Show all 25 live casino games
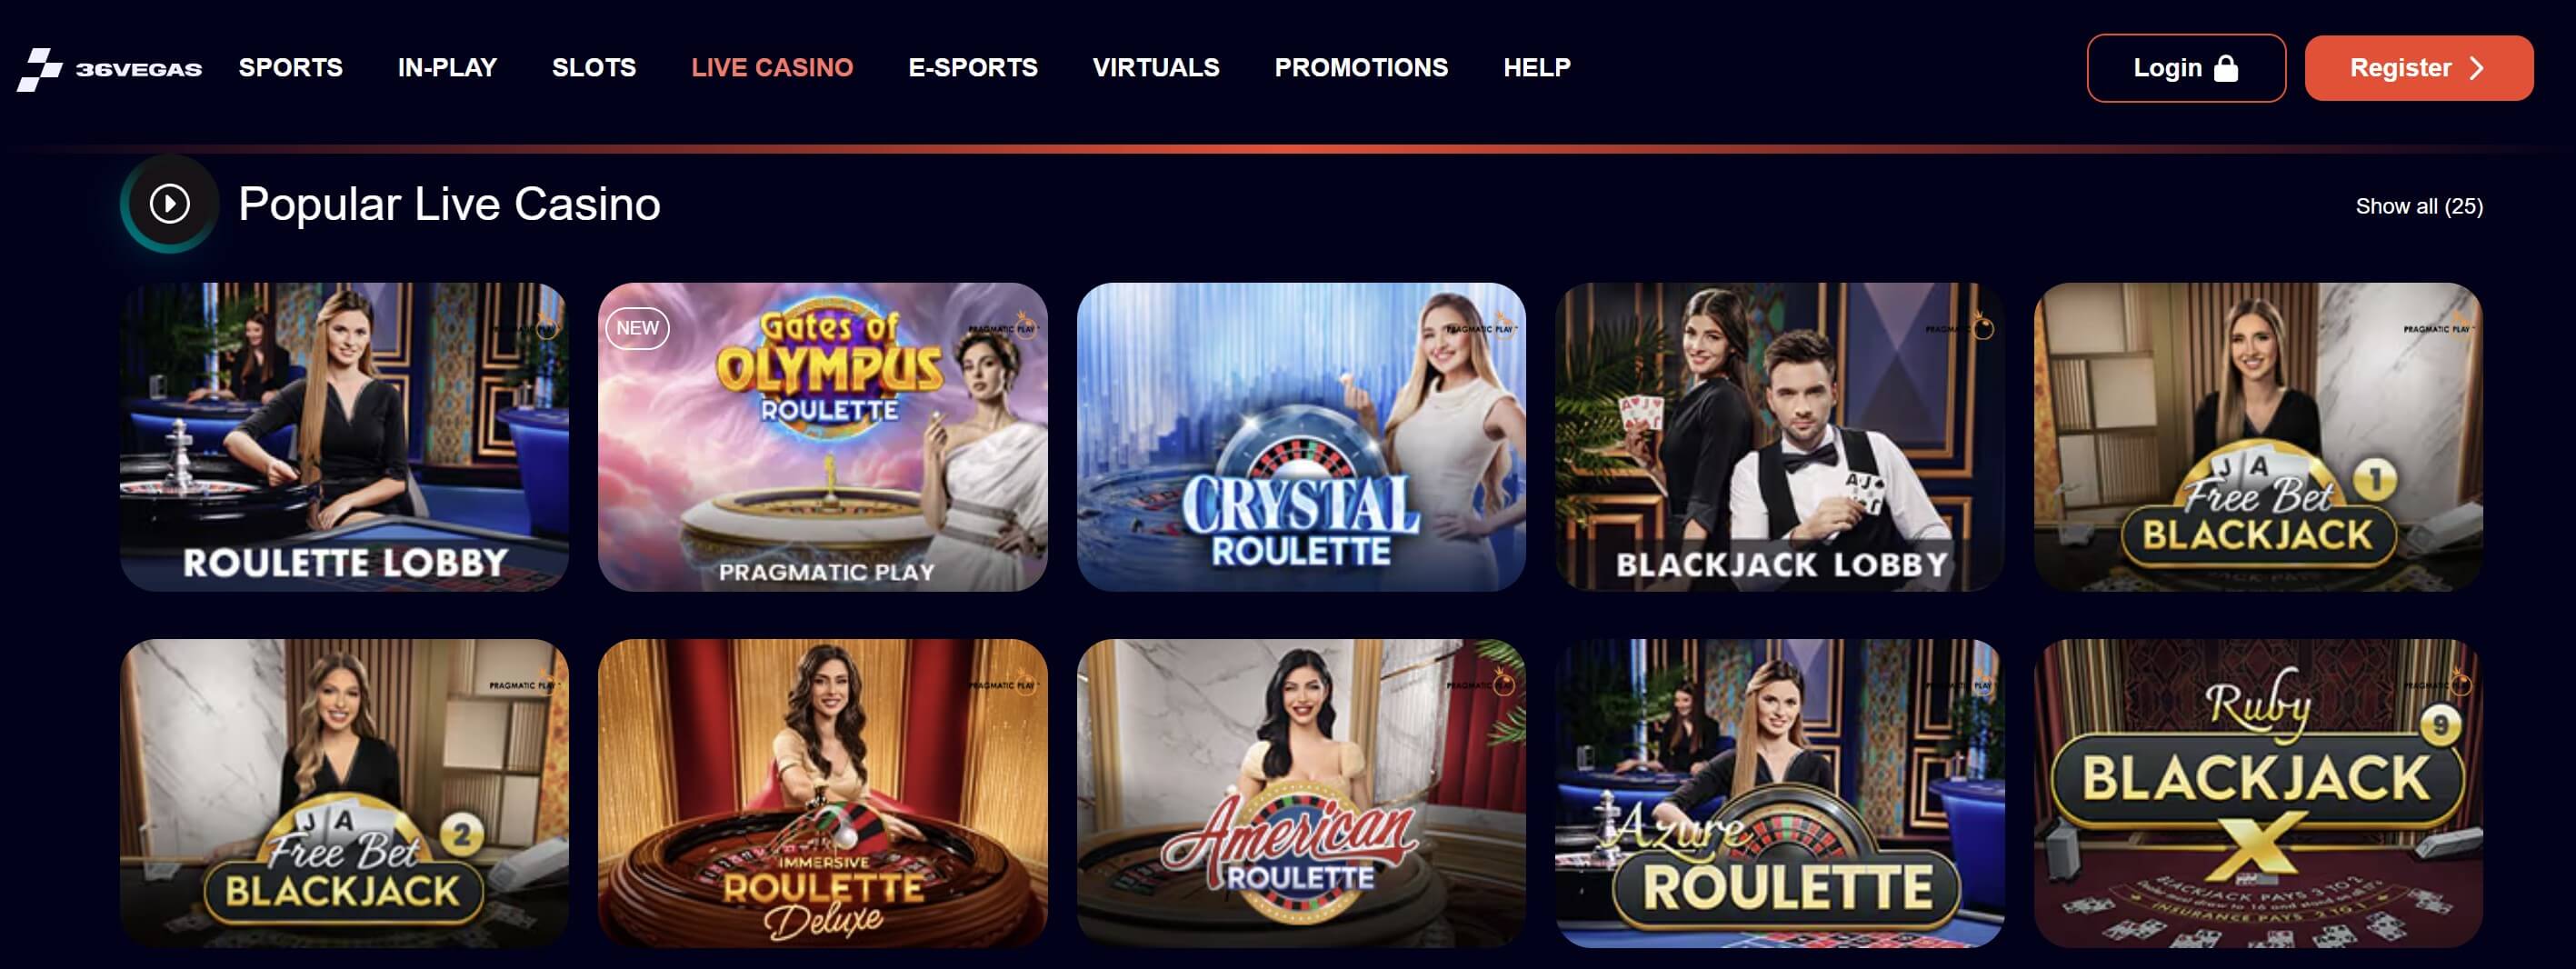Viewport: 2576px width, 969px height. 2419,207
